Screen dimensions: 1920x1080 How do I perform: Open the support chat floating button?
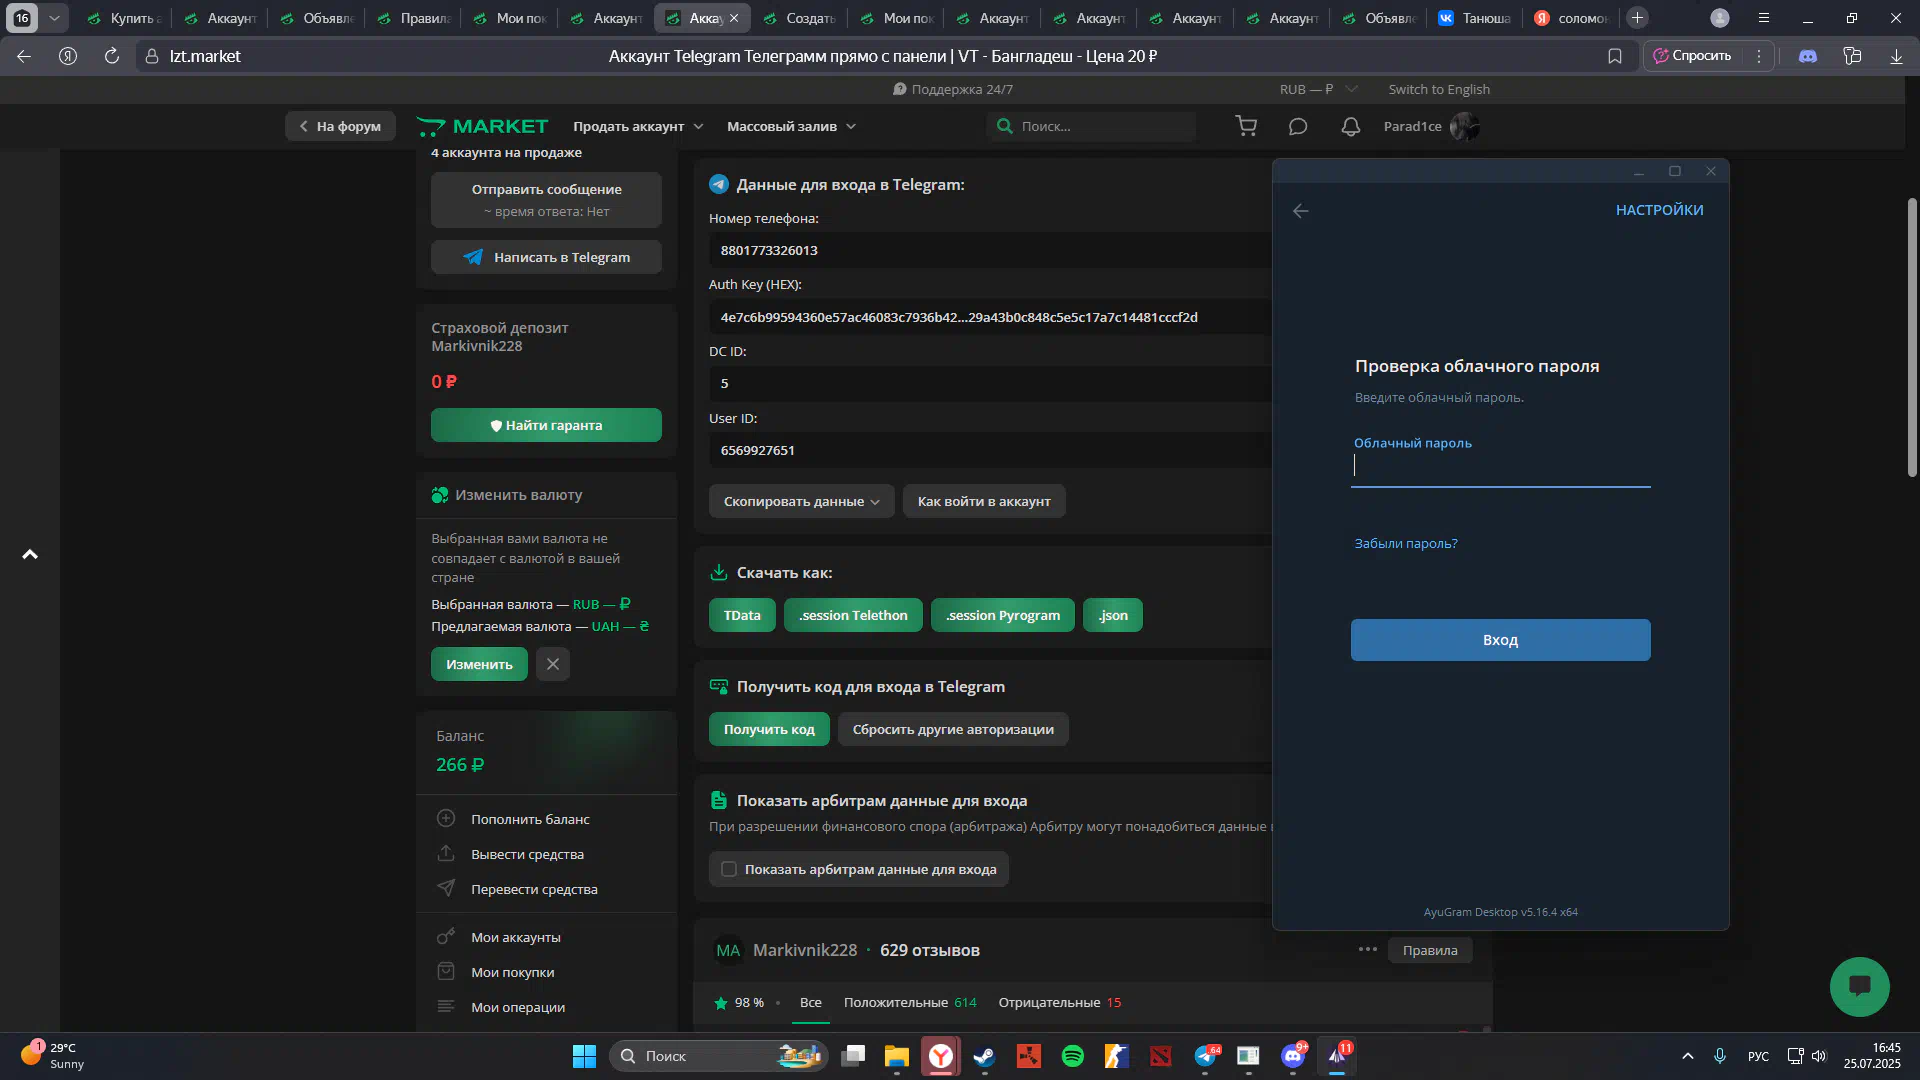point(1859,986)
